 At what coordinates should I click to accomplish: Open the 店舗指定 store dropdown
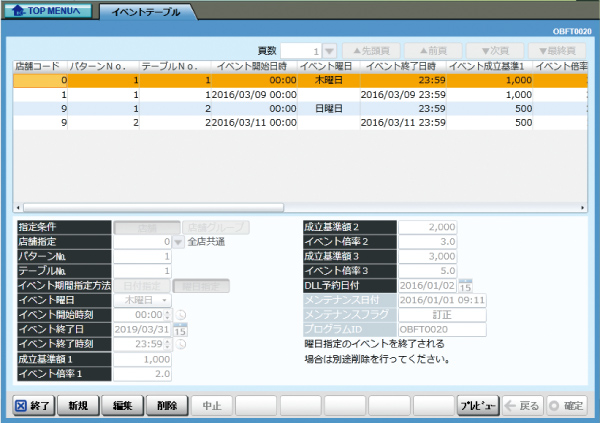pos(178,241)
